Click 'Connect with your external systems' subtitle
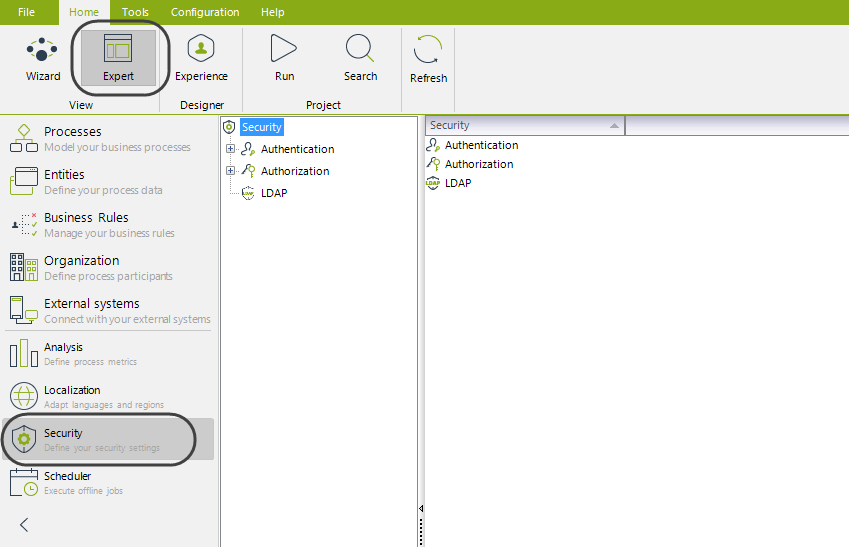Screen dimensions: 849x547 click(x=127, y=319)
